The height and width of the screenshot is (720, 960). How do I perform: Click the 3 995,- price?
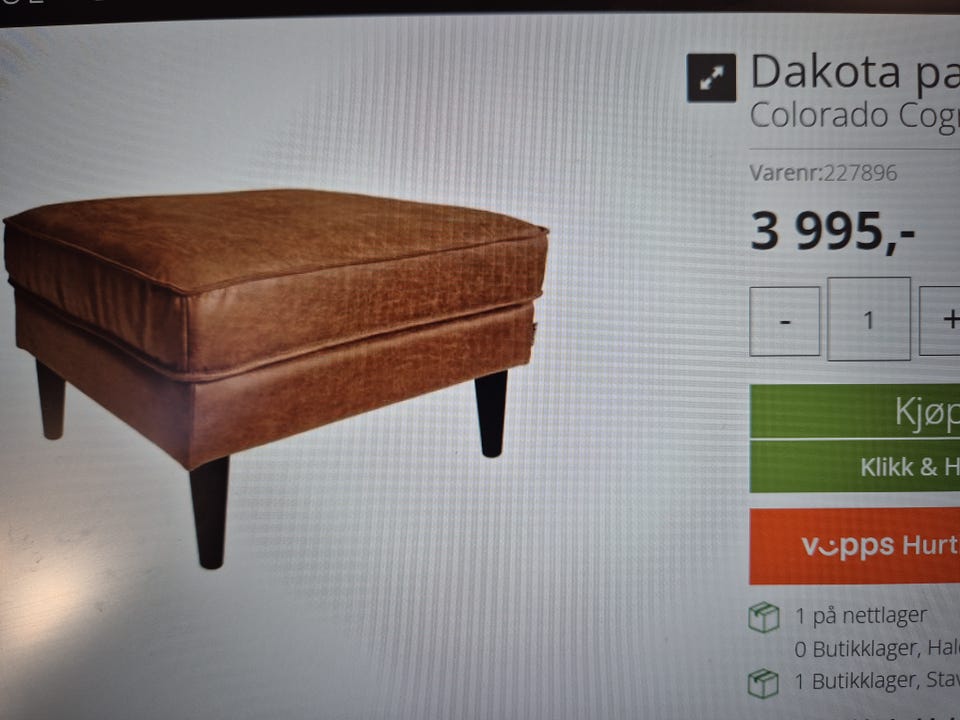[832, 231]
